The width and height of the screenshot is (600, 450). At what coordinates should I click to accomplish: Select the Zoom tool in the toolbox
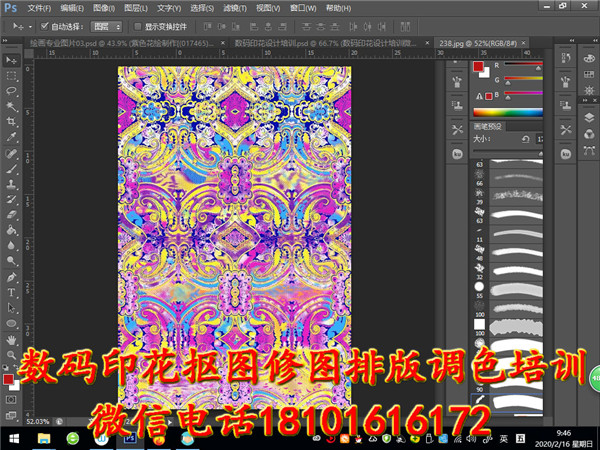point(11,356)
